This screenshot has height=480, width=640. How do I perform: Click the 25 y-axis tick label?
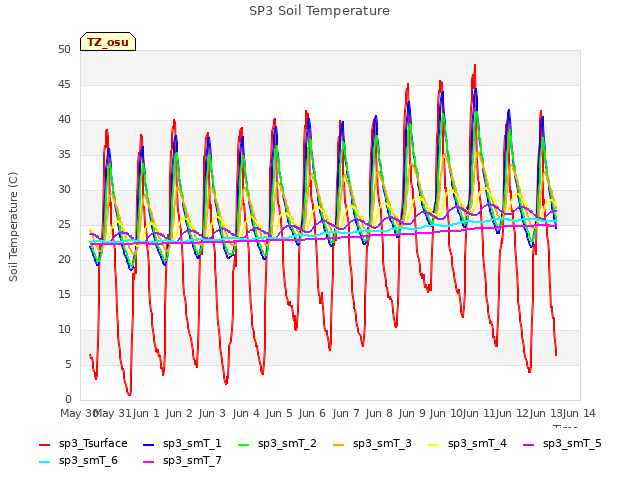pyautogui.click(x=64, y=224)
